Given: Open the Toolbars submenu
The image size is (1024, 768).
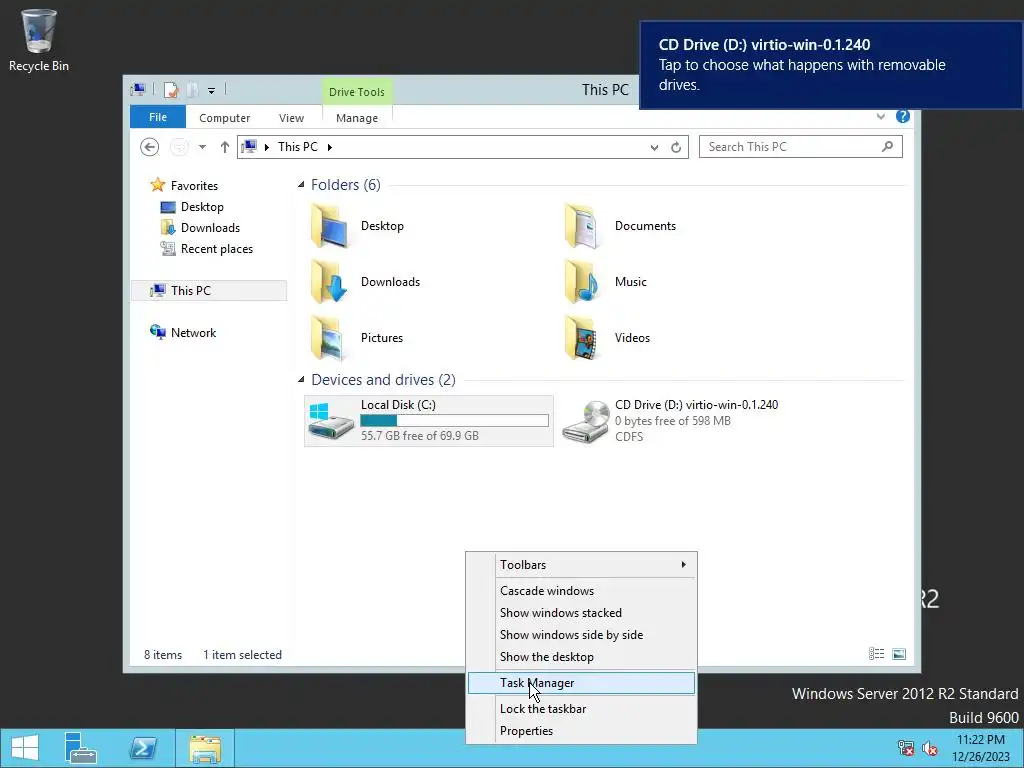Looking at the screenshot, I should tap(581, 564).
